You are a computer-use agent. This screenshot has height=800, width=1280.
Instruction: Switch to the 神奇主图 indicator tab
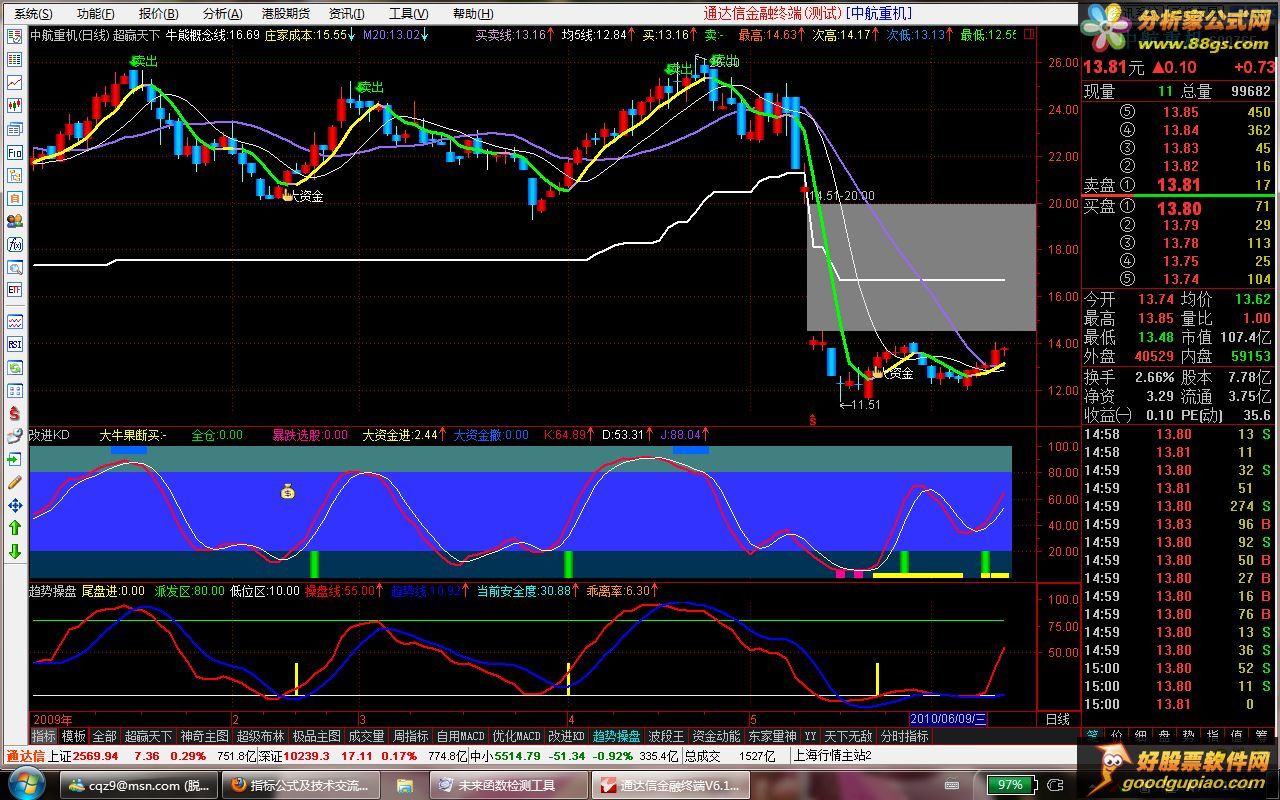click(205, 736)
